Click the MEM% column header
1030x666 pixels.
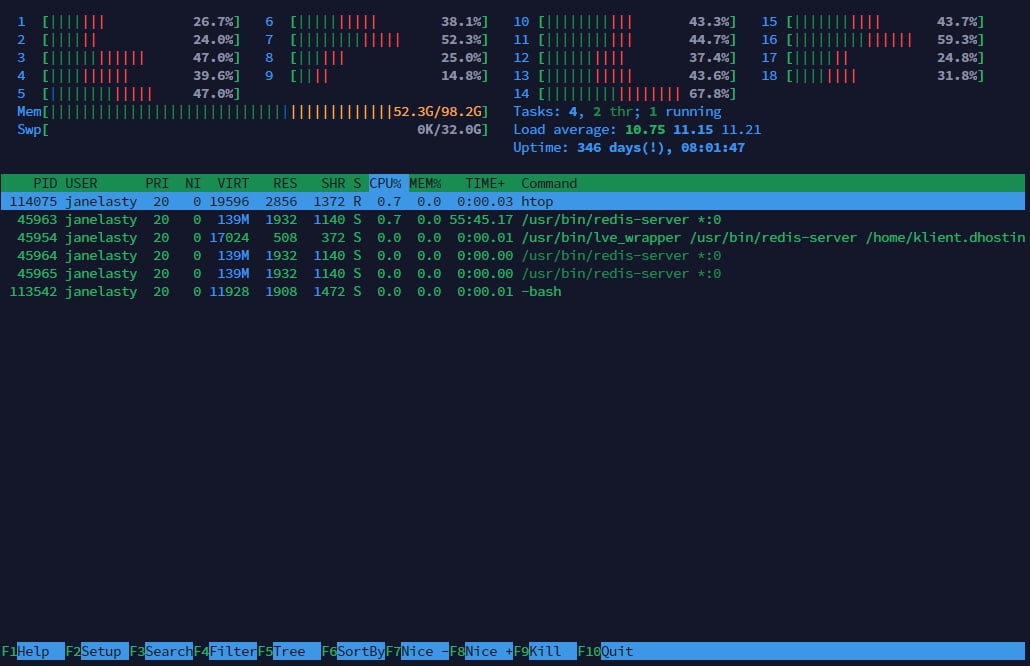tap(425, 183)
